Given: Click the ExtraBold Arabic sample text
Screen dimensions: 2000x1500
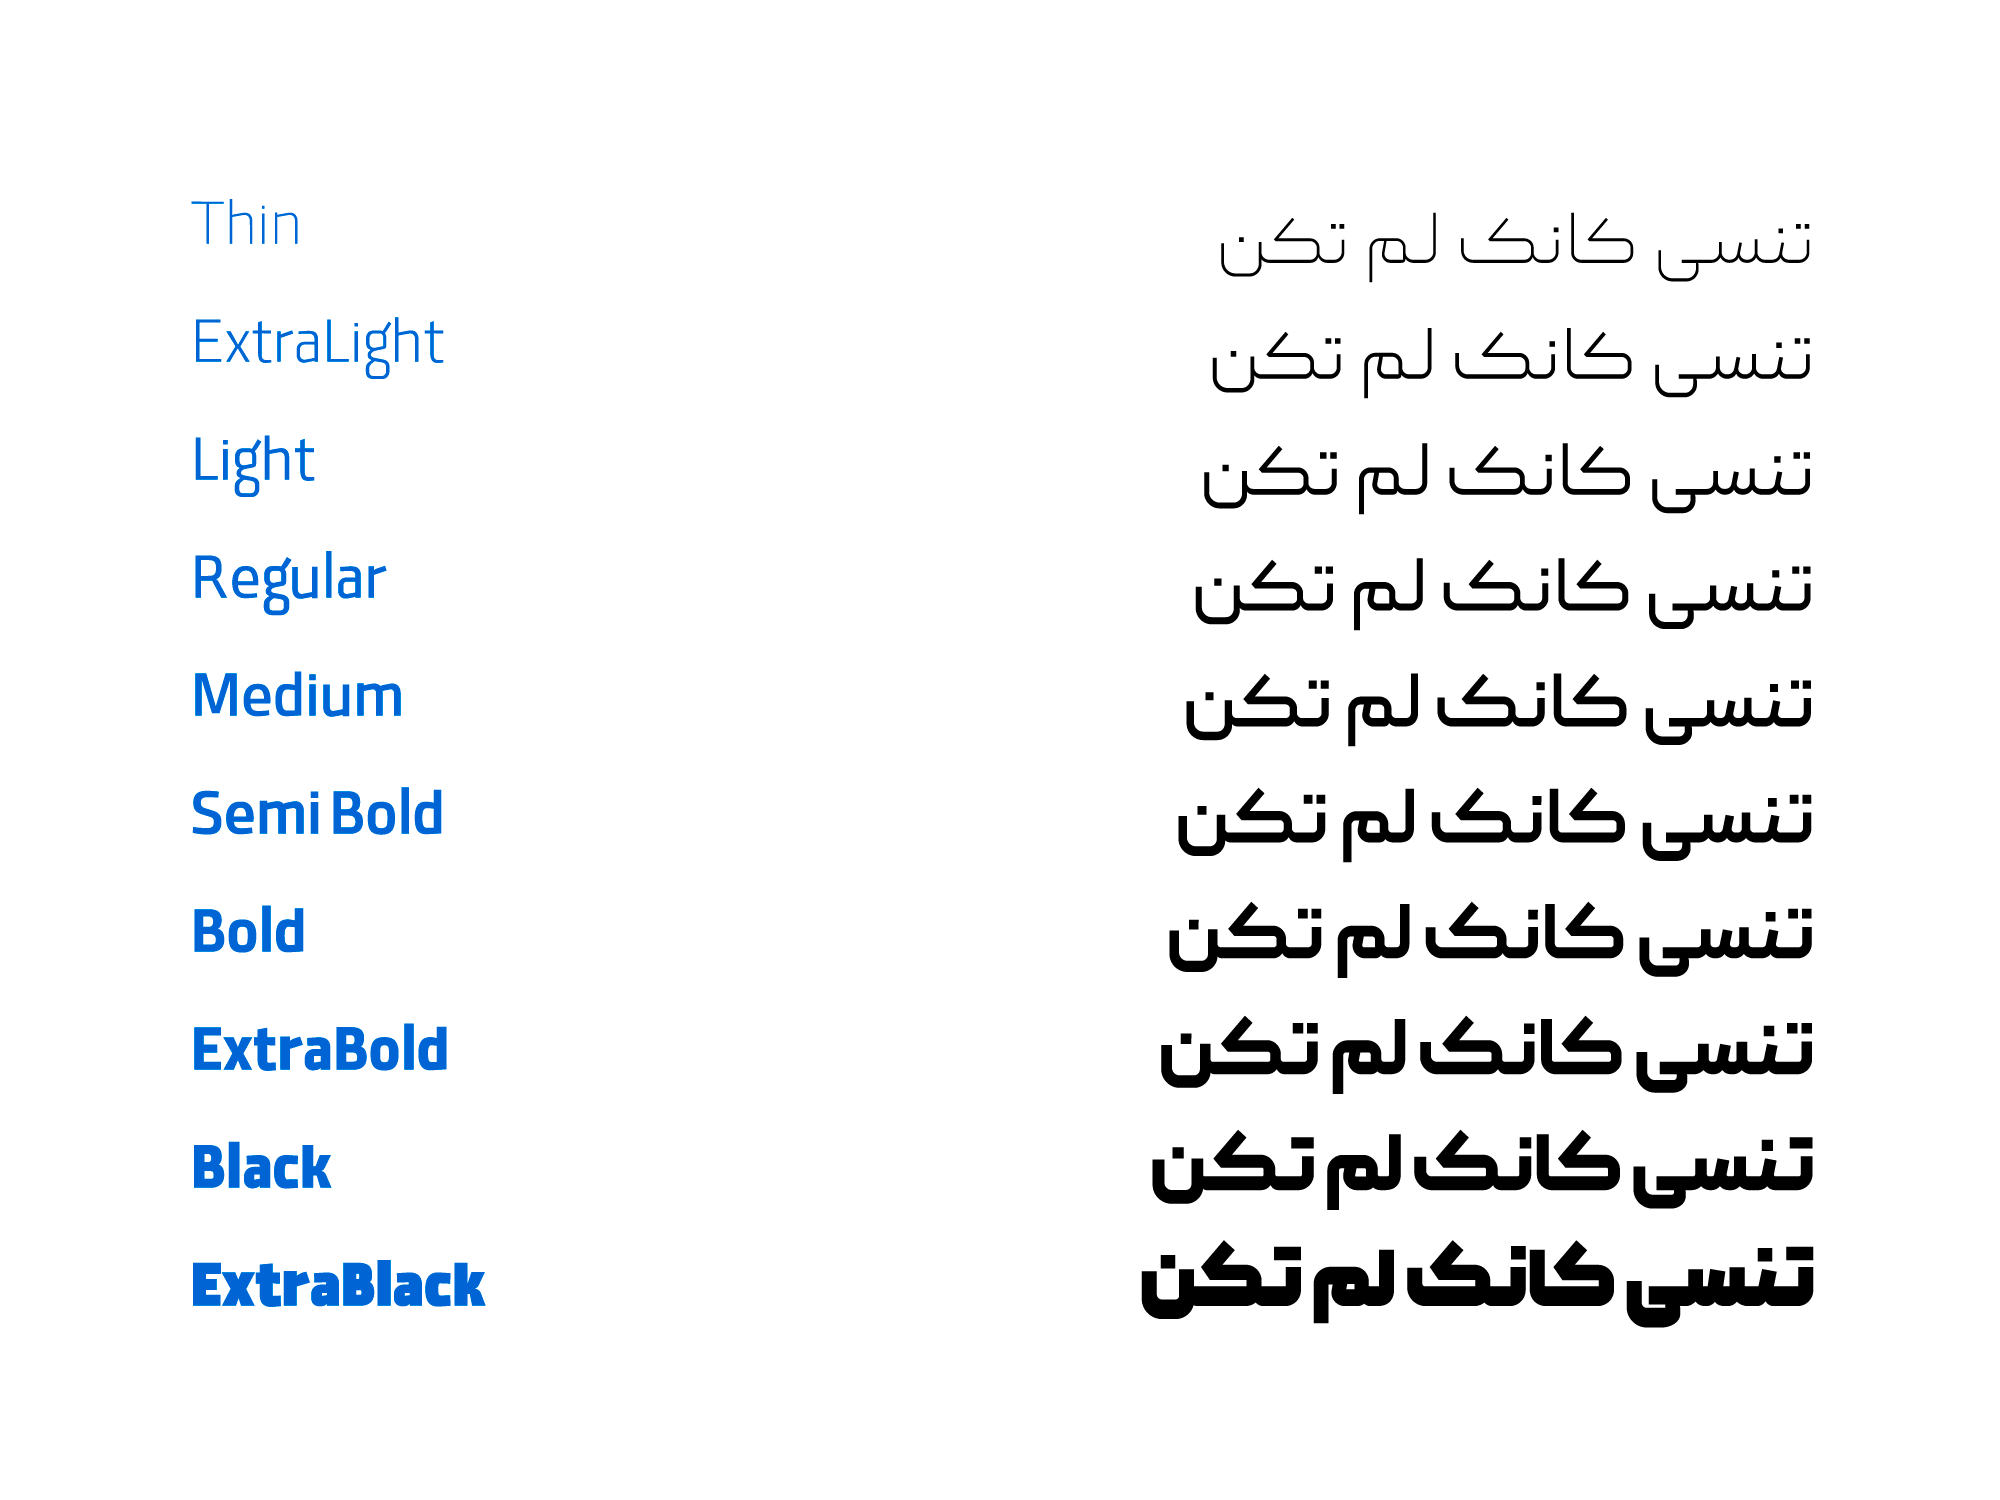Looking at the screenshot, I should point(1486,1054).
